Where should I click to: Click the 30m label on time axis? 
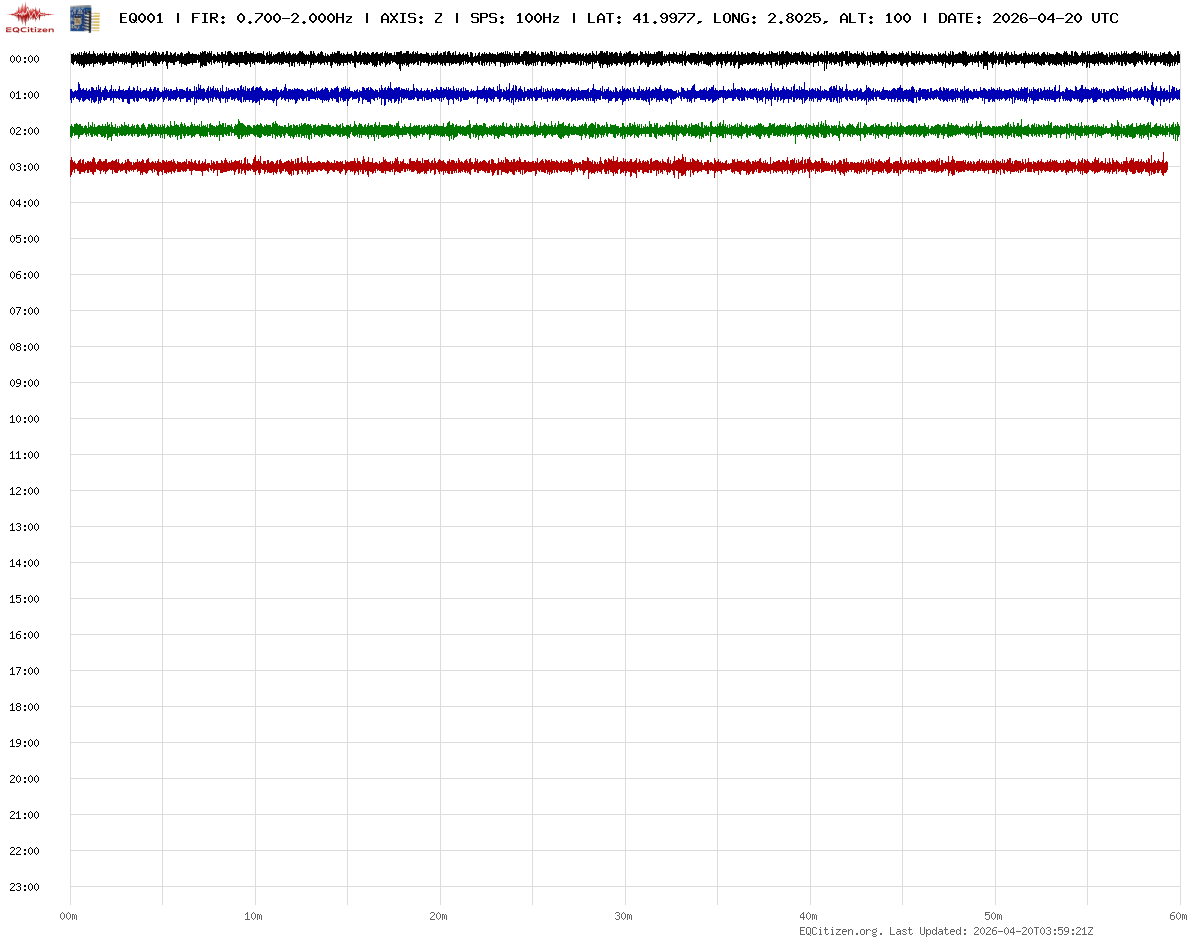[x=624, y=916]
